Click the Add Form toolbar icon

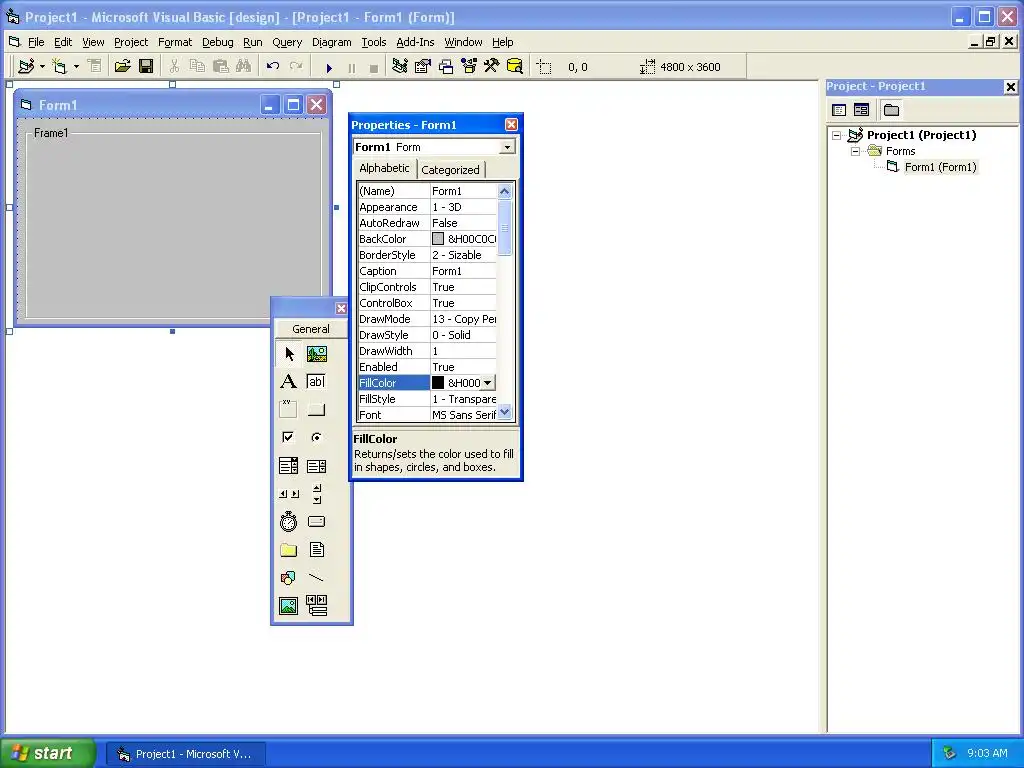(x=59, y=67)
